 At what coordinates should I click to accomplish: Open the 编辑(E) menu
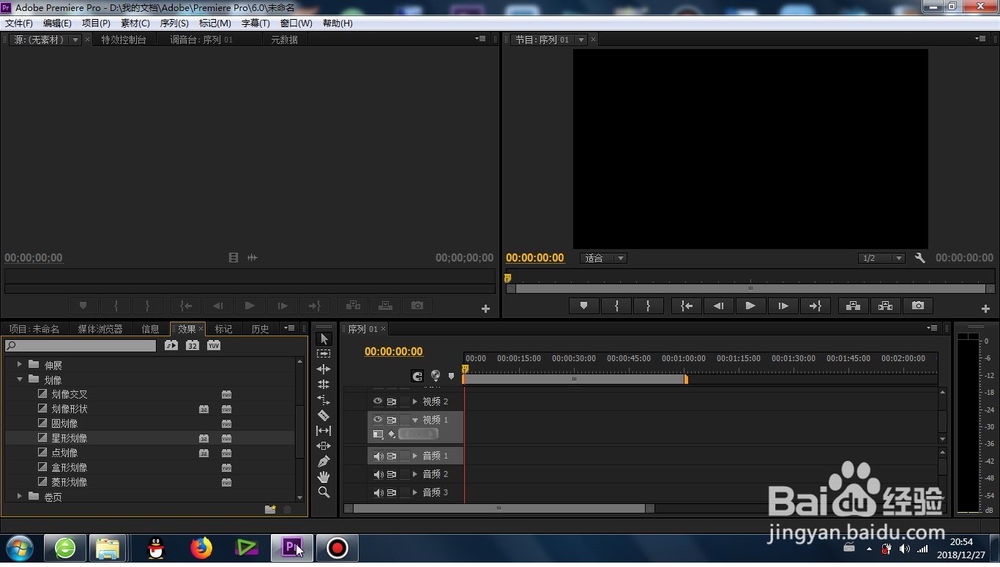pyautogui.click(x=57, y=23)
